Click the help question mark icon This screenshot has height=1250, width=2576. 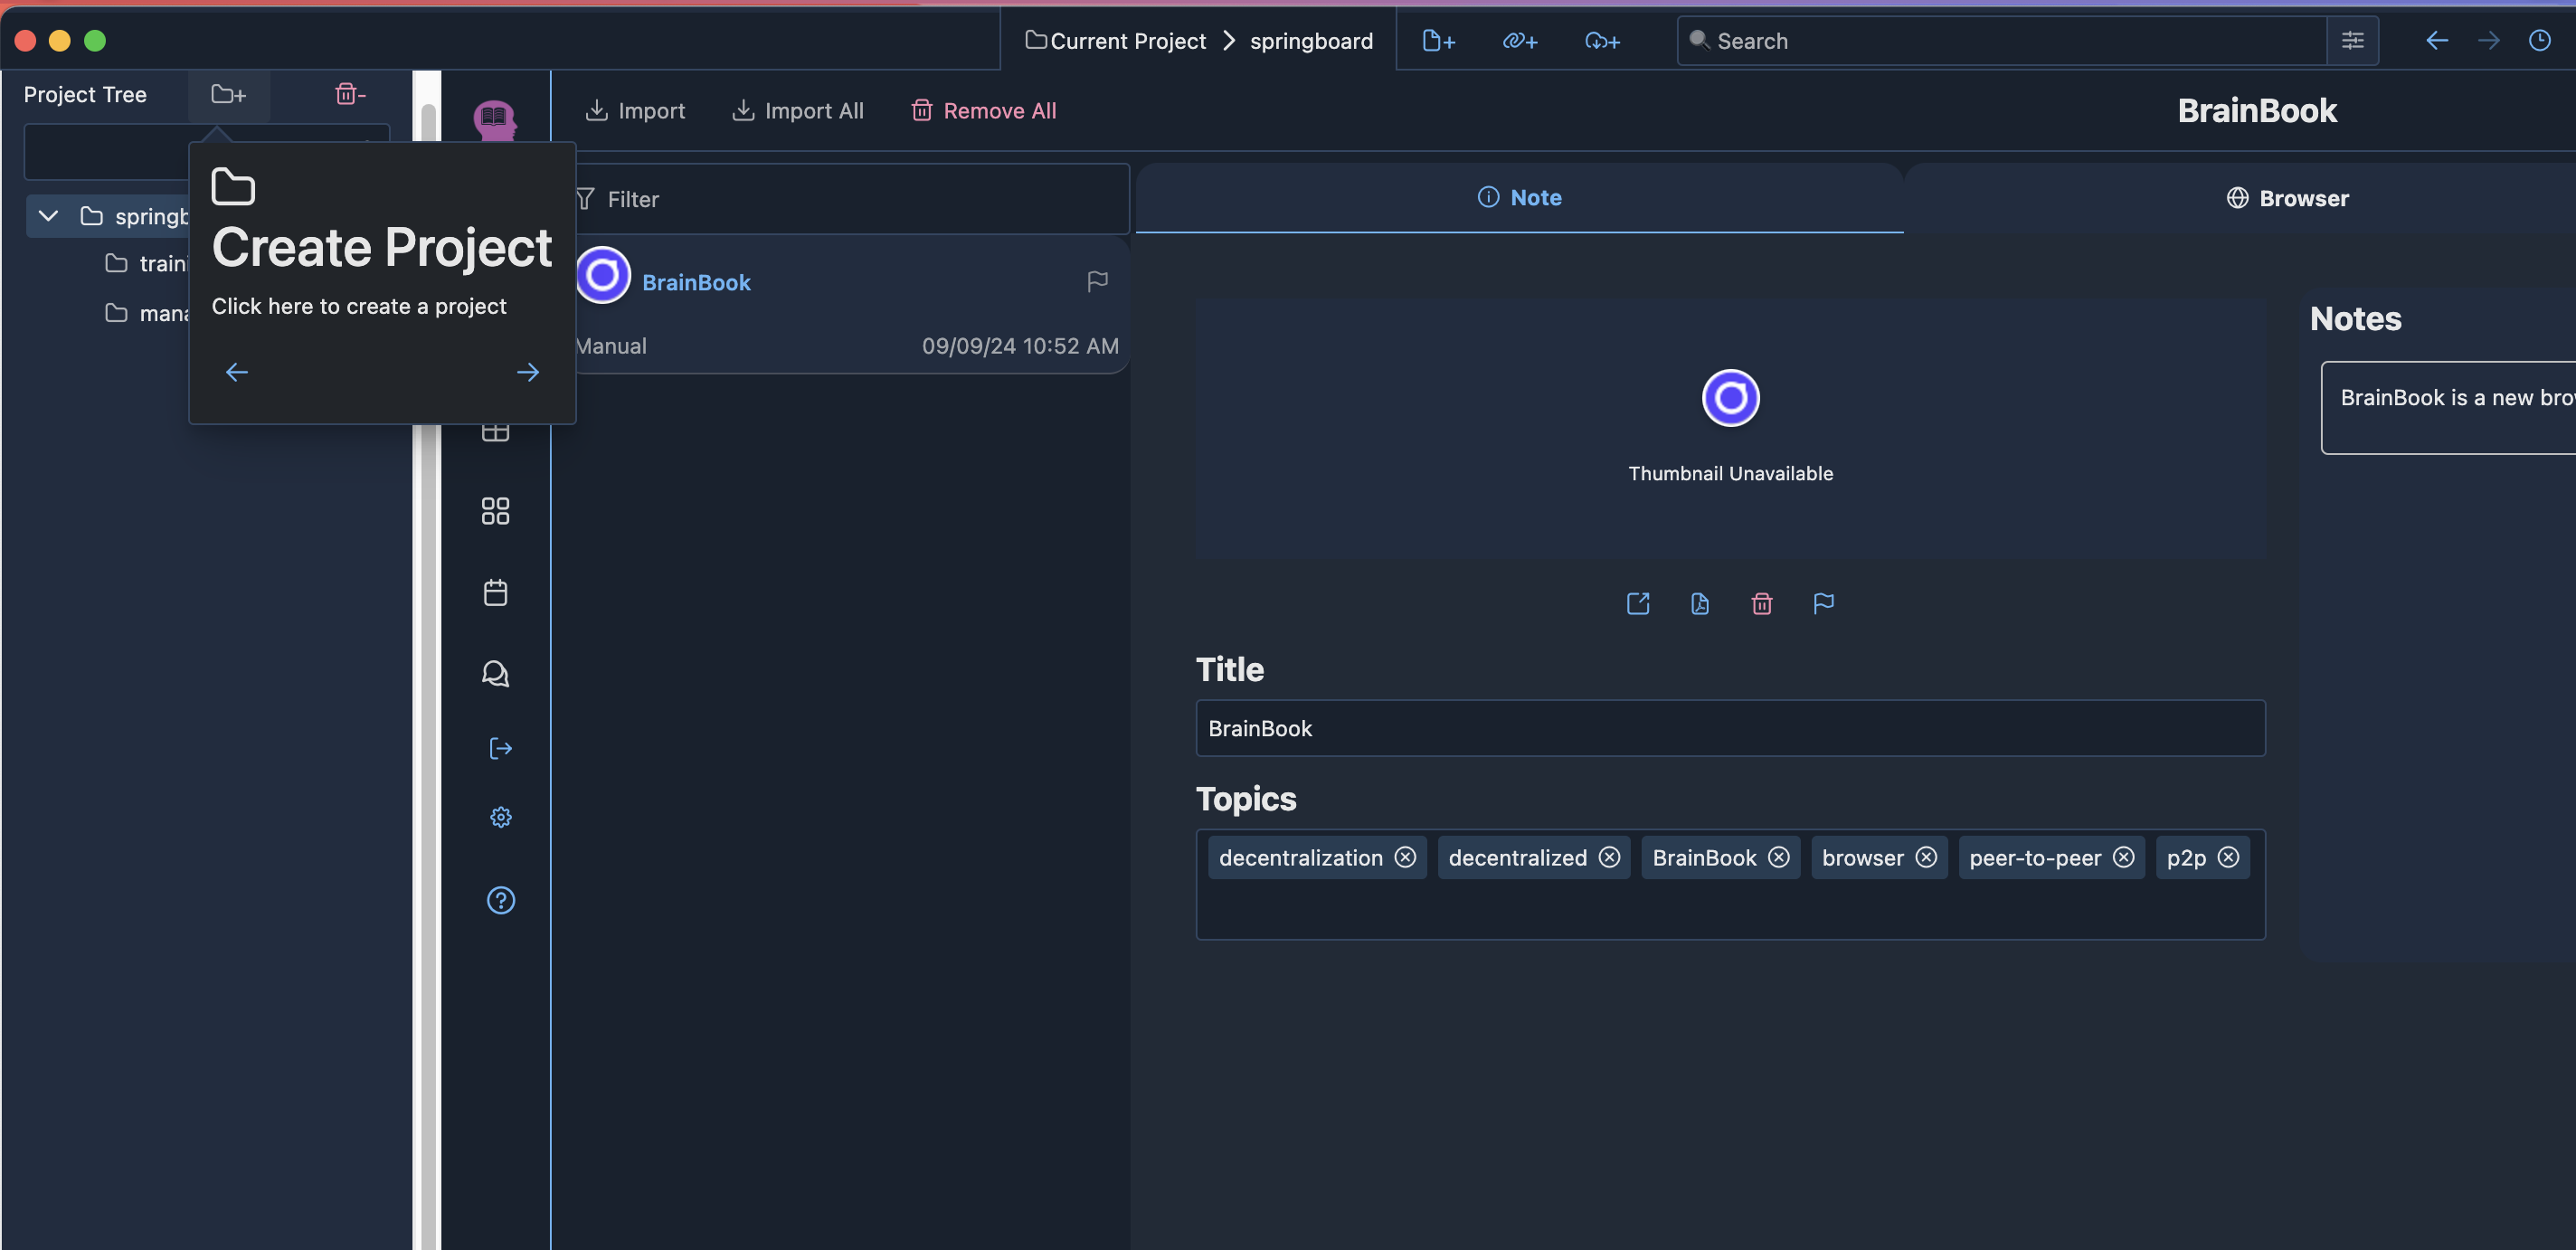[500, 900]
